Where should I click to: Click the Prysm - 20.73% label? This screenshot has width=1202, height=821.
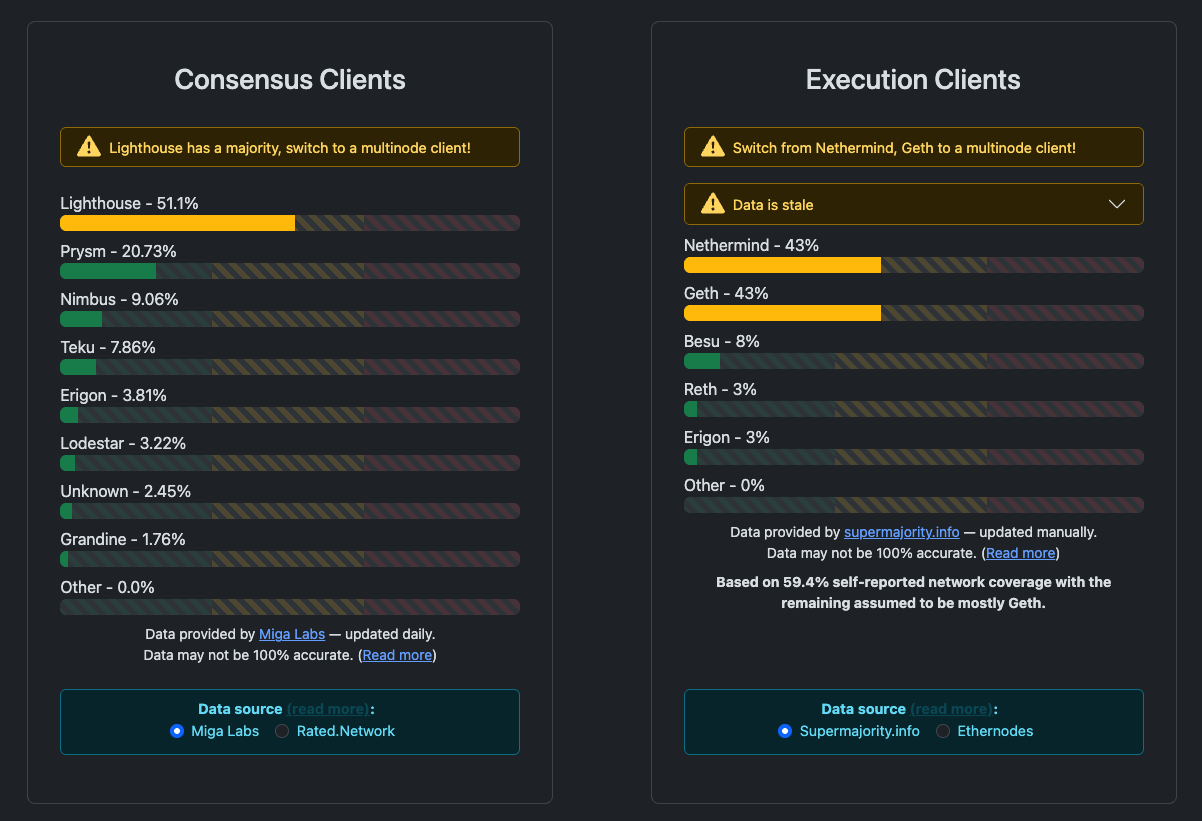tap(118, 251)
